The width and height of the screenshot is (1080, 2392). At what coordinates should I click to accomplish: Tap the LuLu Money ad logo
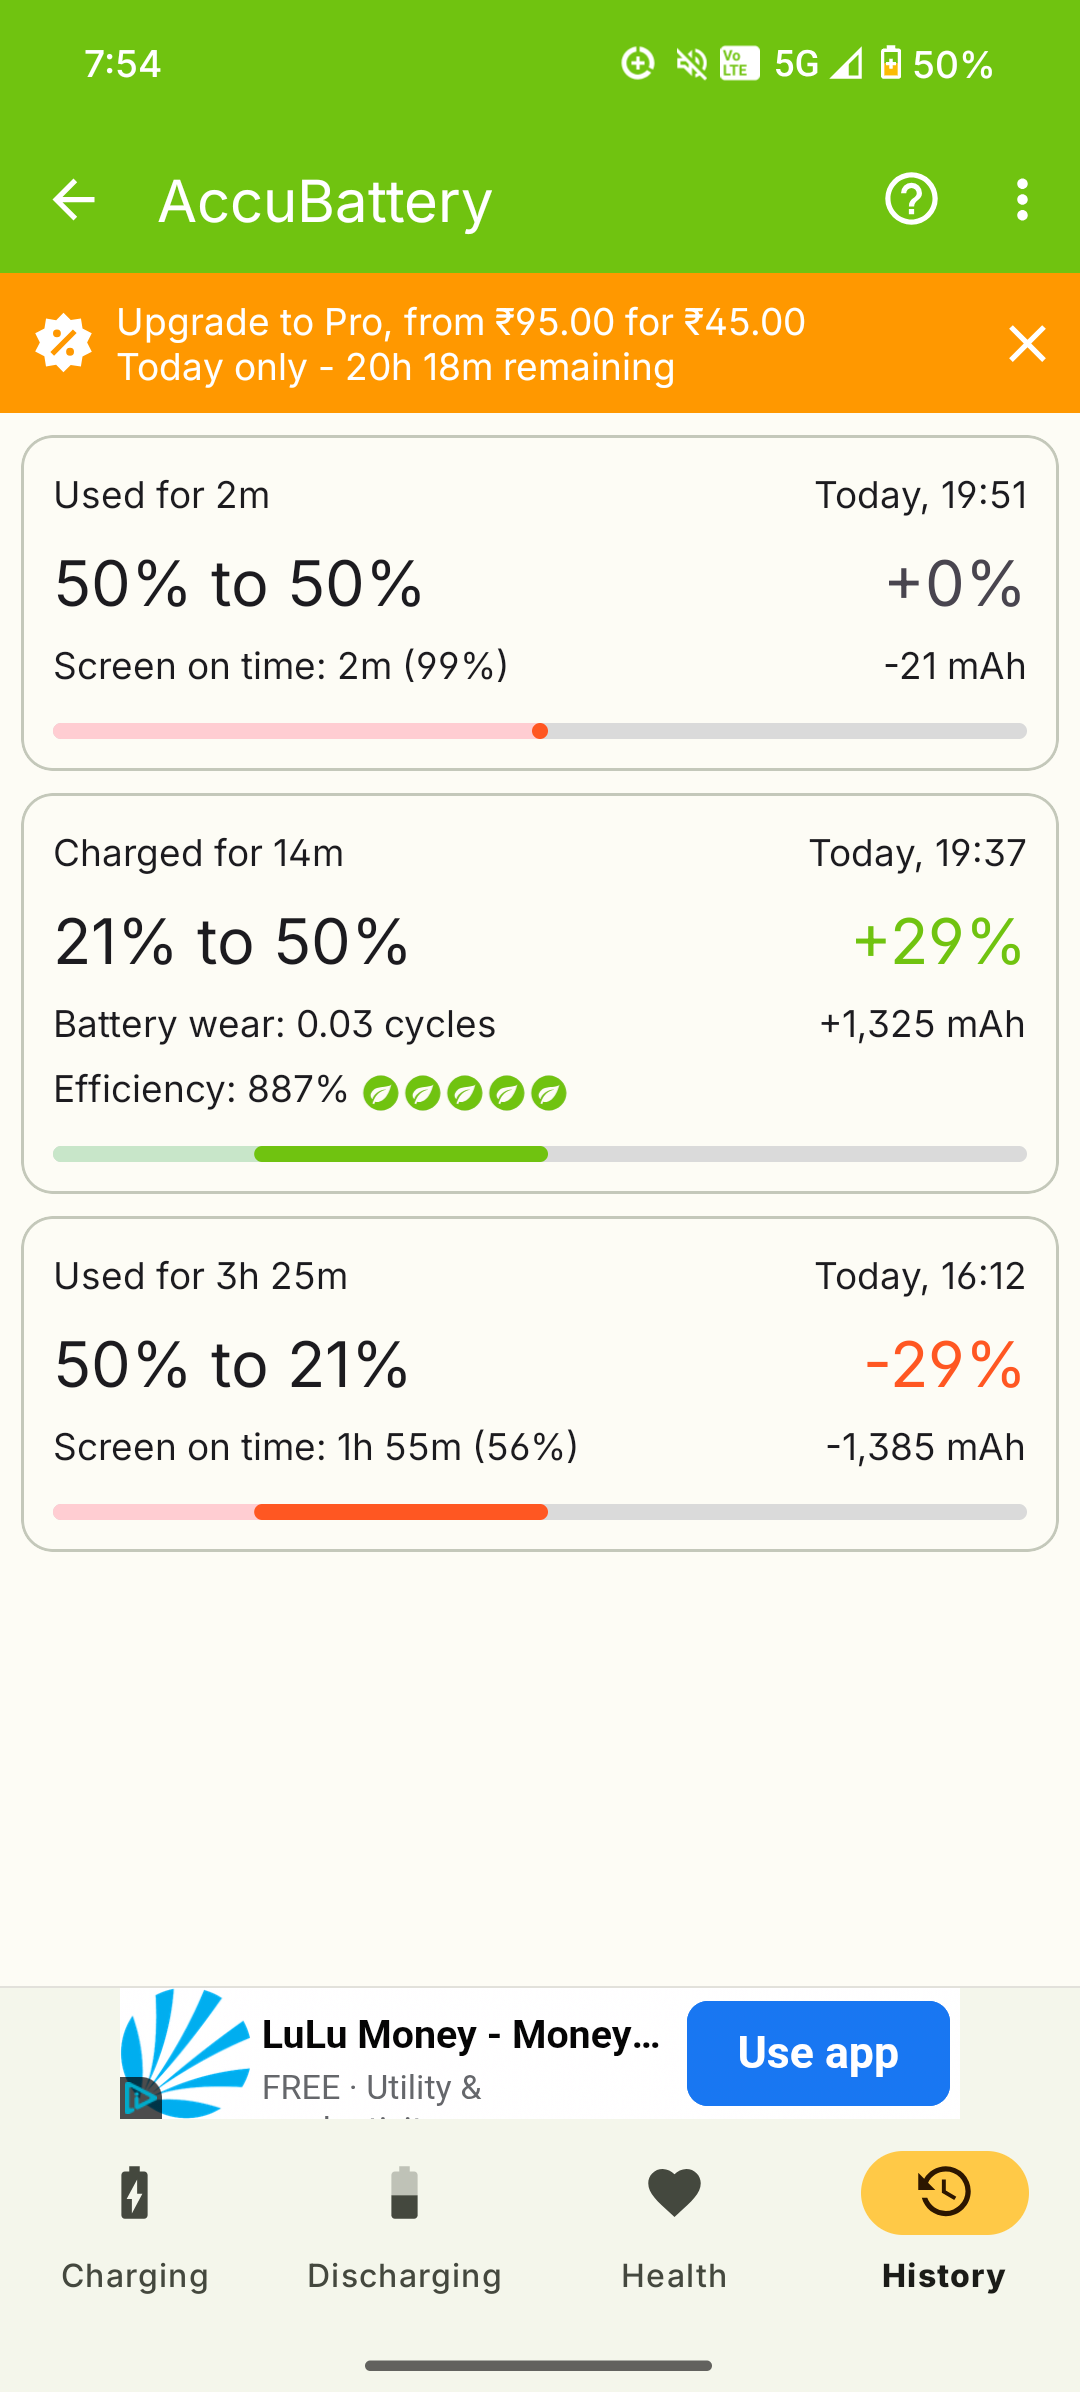[x=186, y=2052]
